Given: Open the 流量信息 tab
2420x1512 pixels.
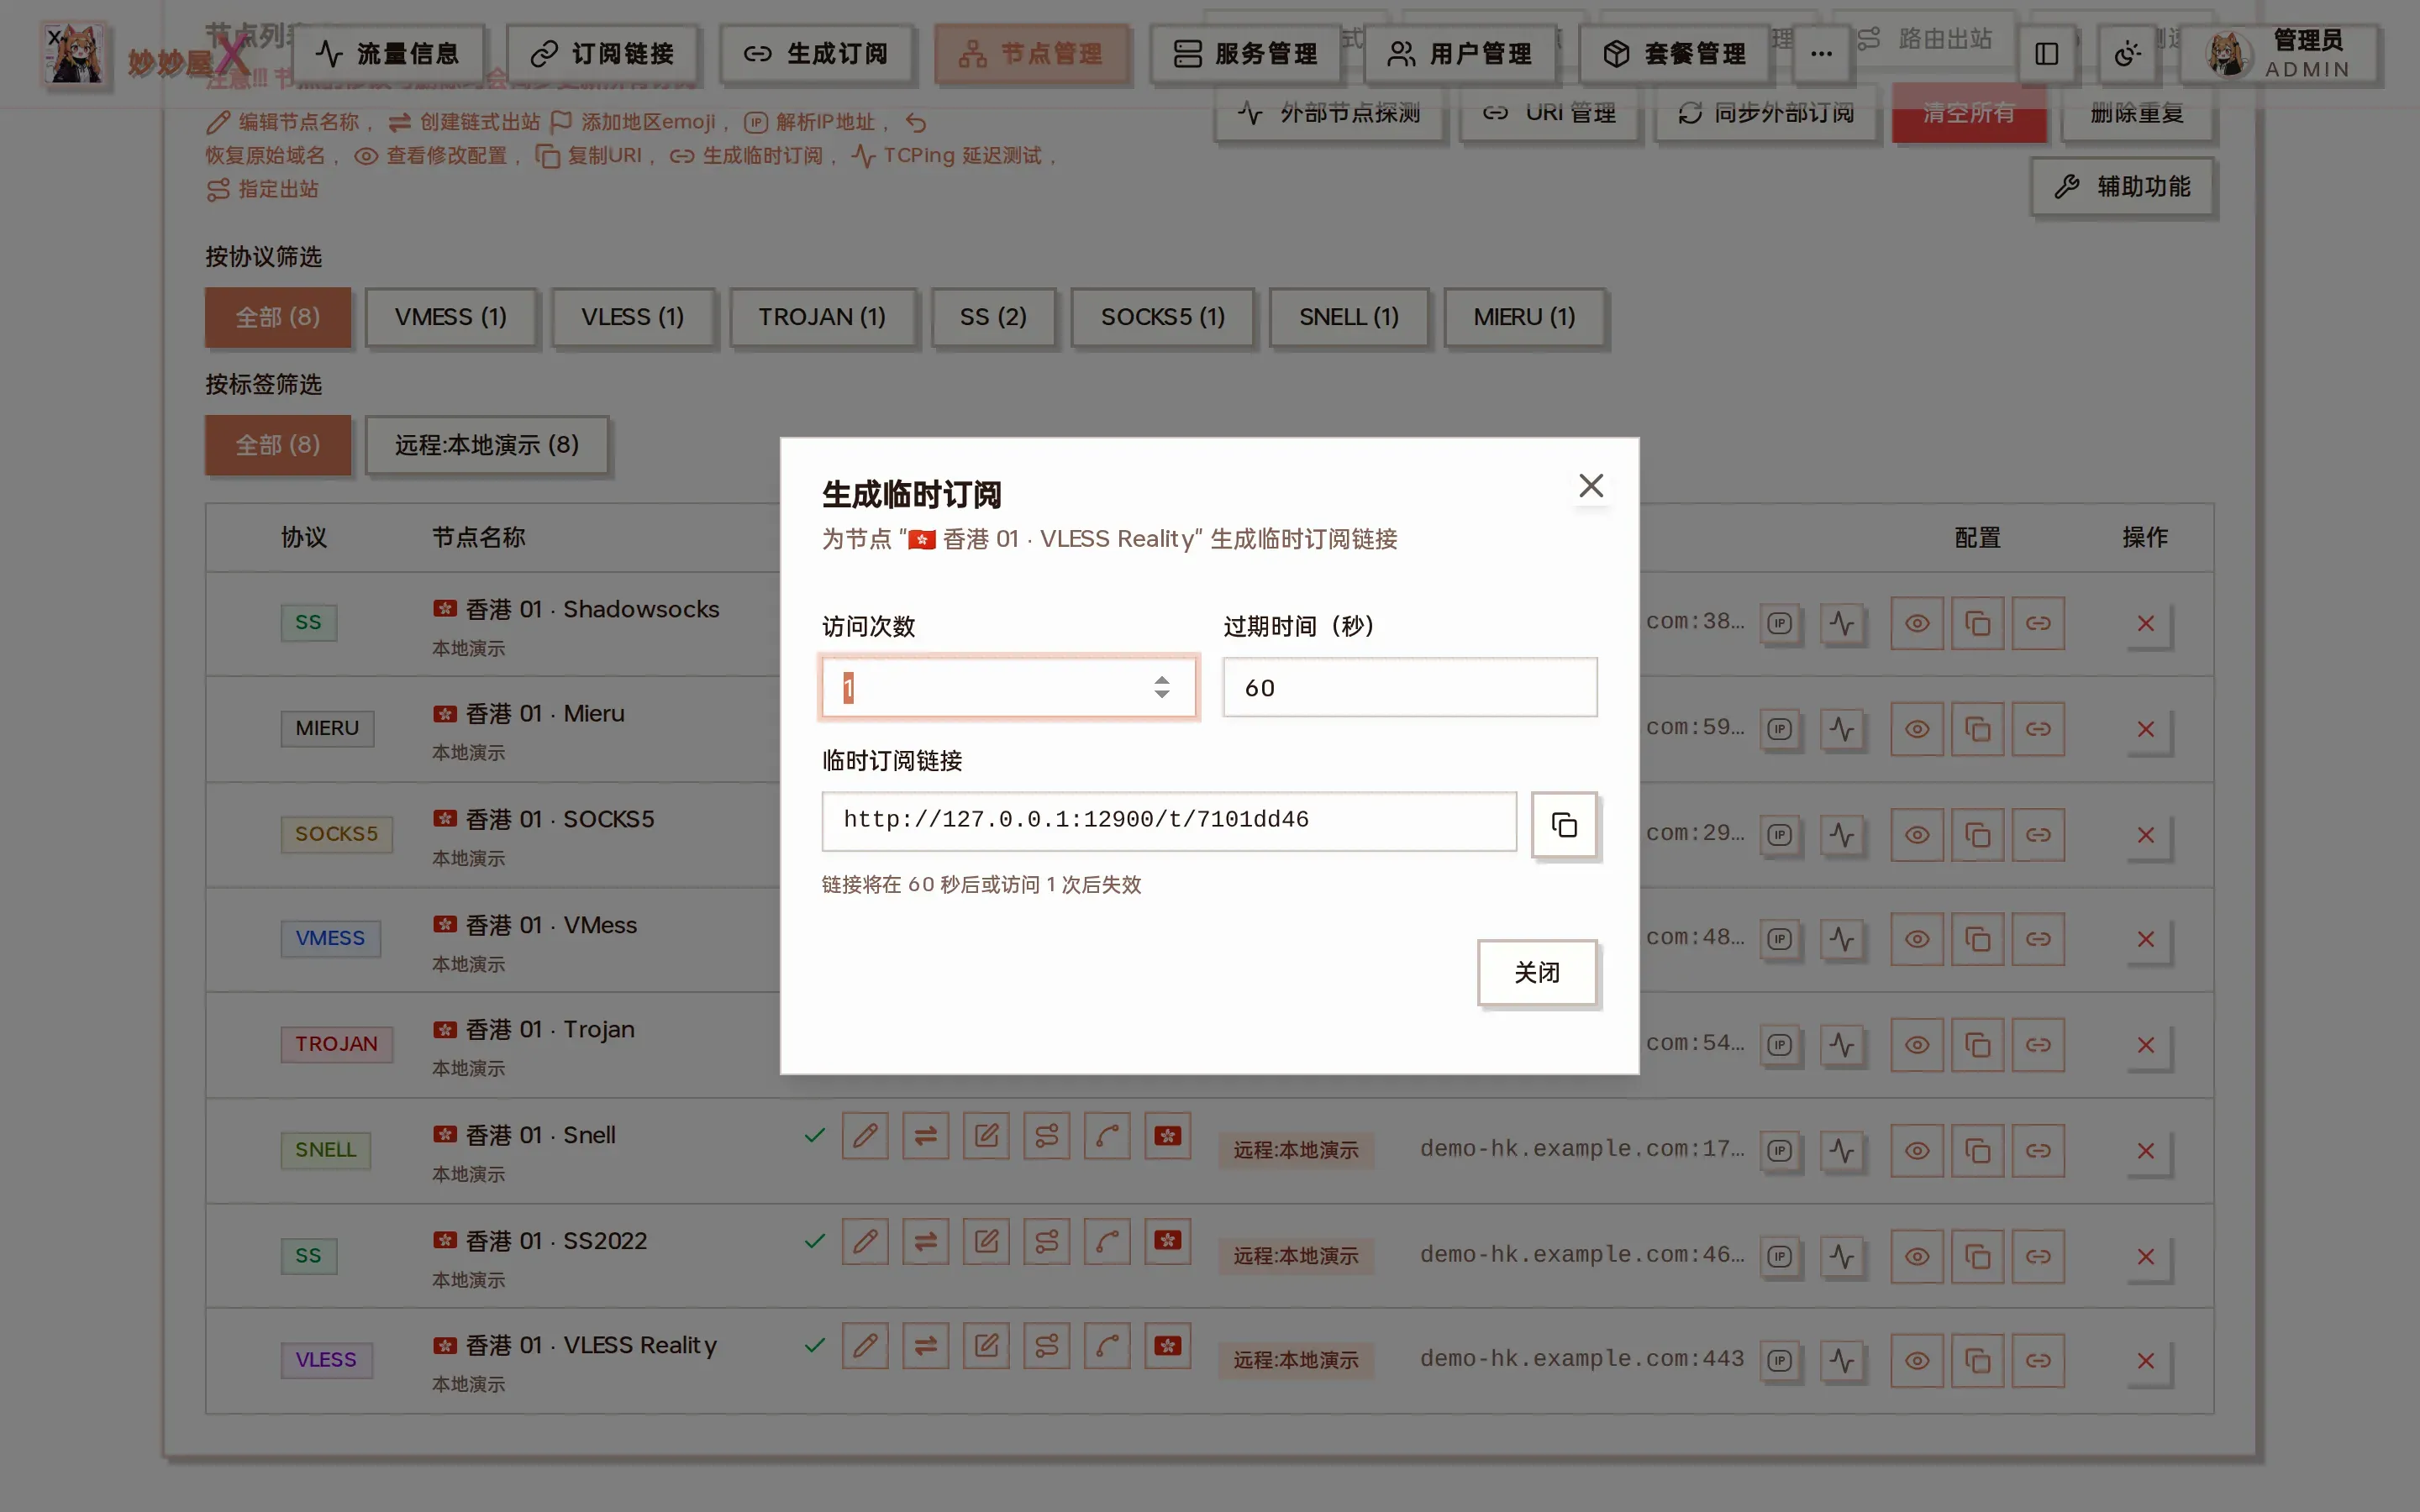Looking at the screenshot, I should point(387,53).
